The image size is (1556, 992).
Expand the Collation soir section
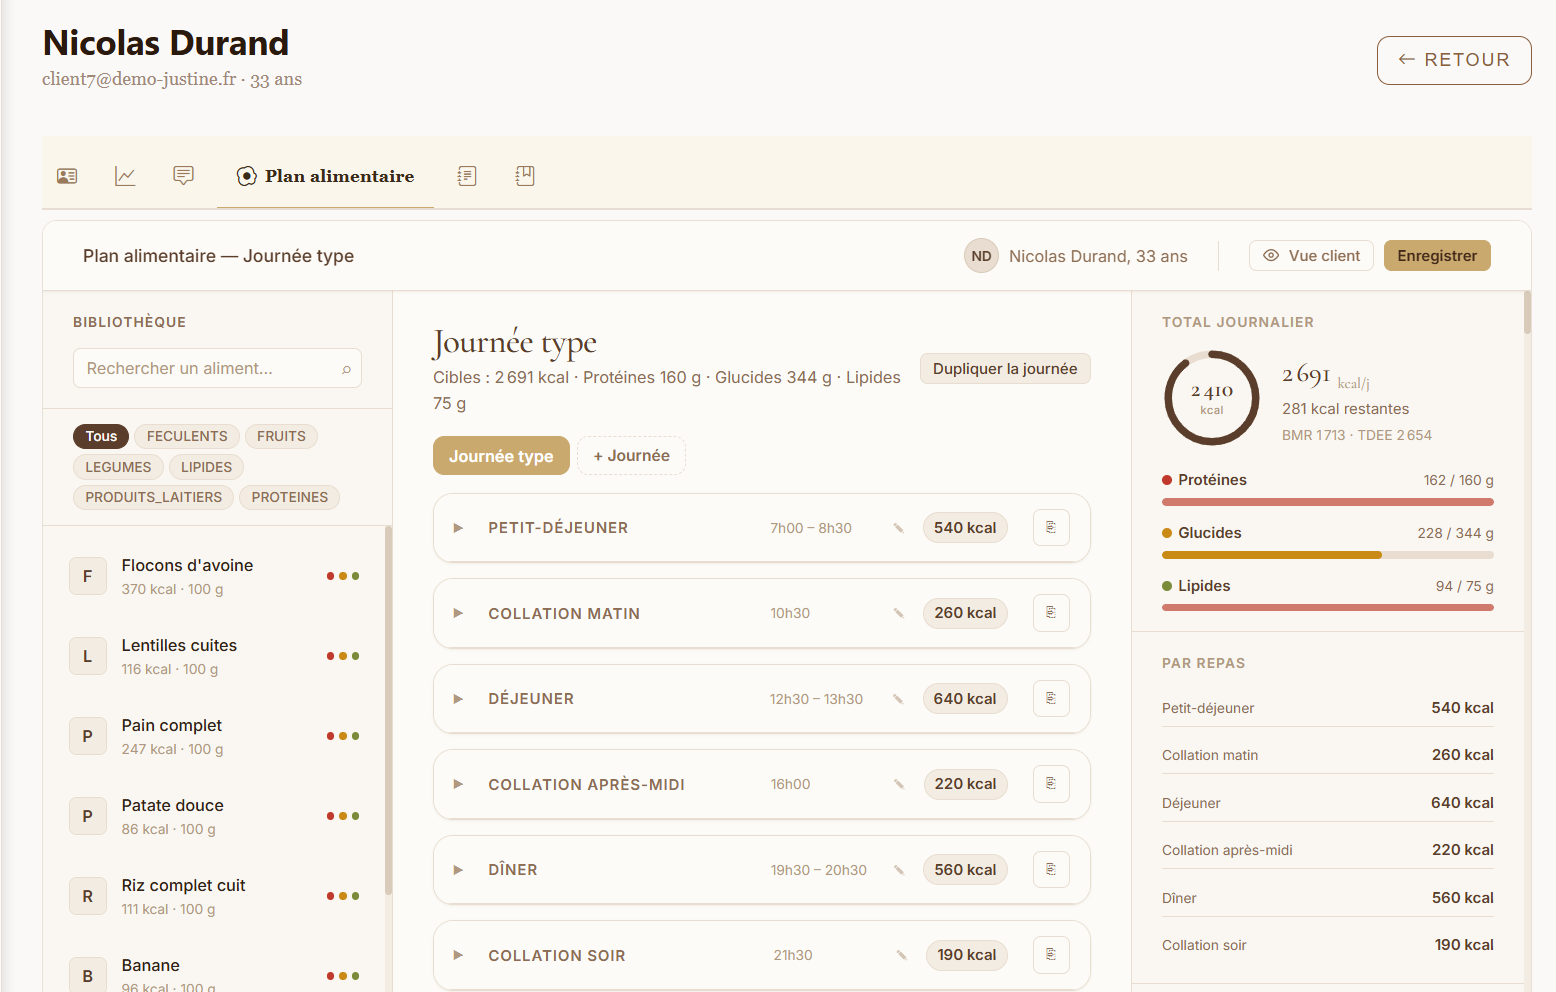458,955
